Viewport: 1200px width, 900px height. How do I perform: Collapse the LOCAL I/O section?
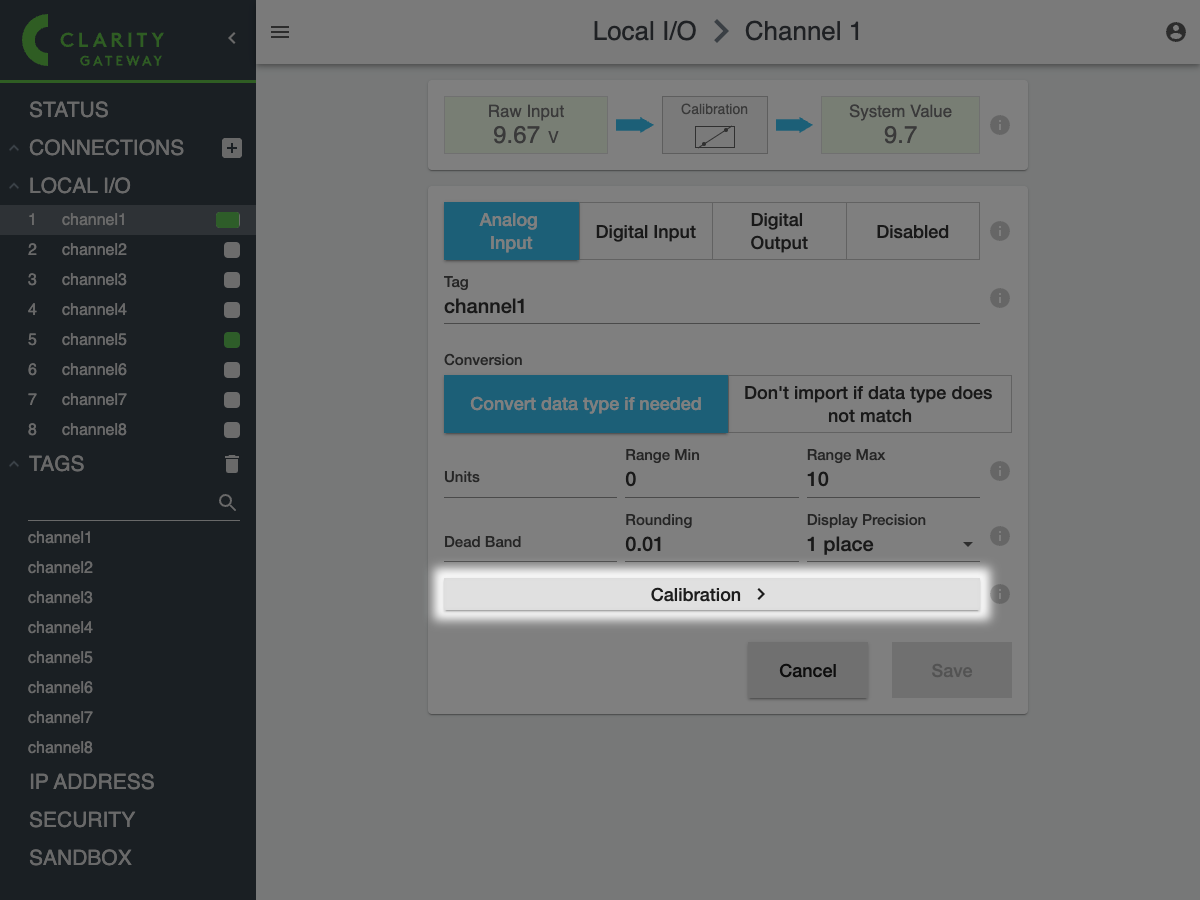tap(15, 186)
